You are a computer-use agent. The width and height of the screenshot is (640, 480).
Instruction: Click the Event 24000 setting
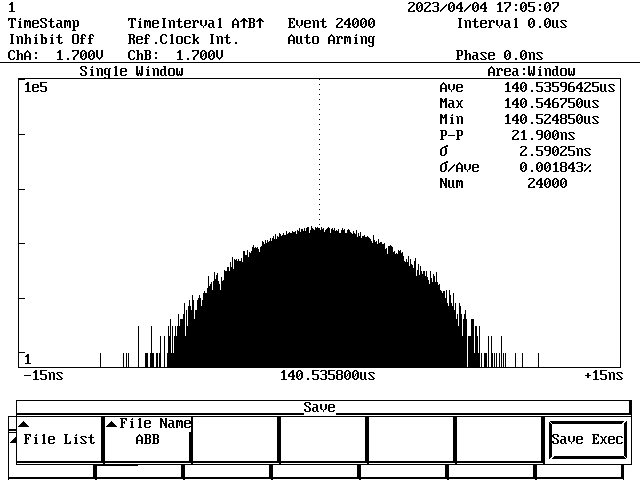click(x=331, y=23)
